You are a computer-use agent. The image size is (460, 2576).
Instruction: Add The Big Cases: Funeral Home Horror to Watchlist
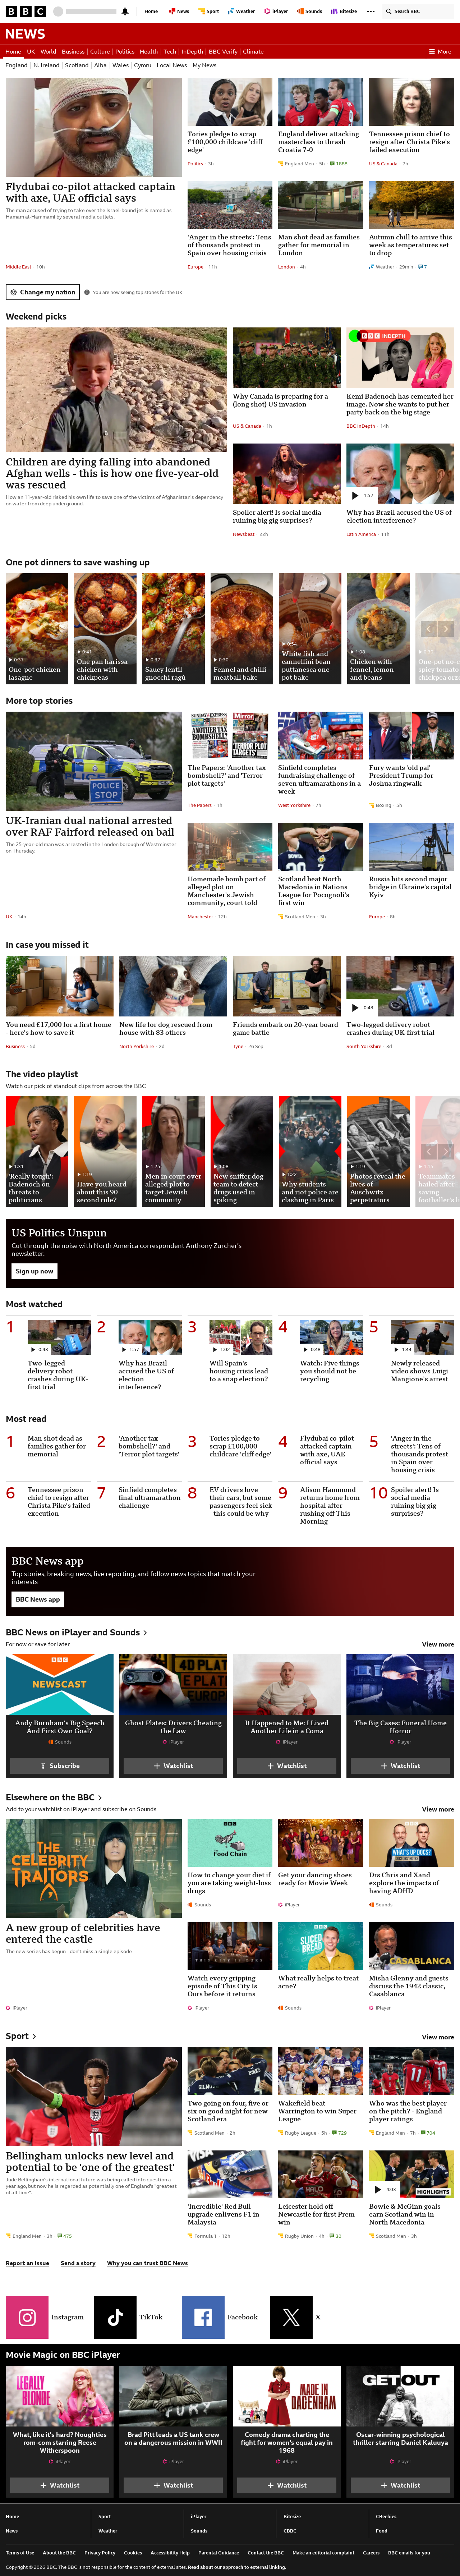click(x=400, y=1766)
